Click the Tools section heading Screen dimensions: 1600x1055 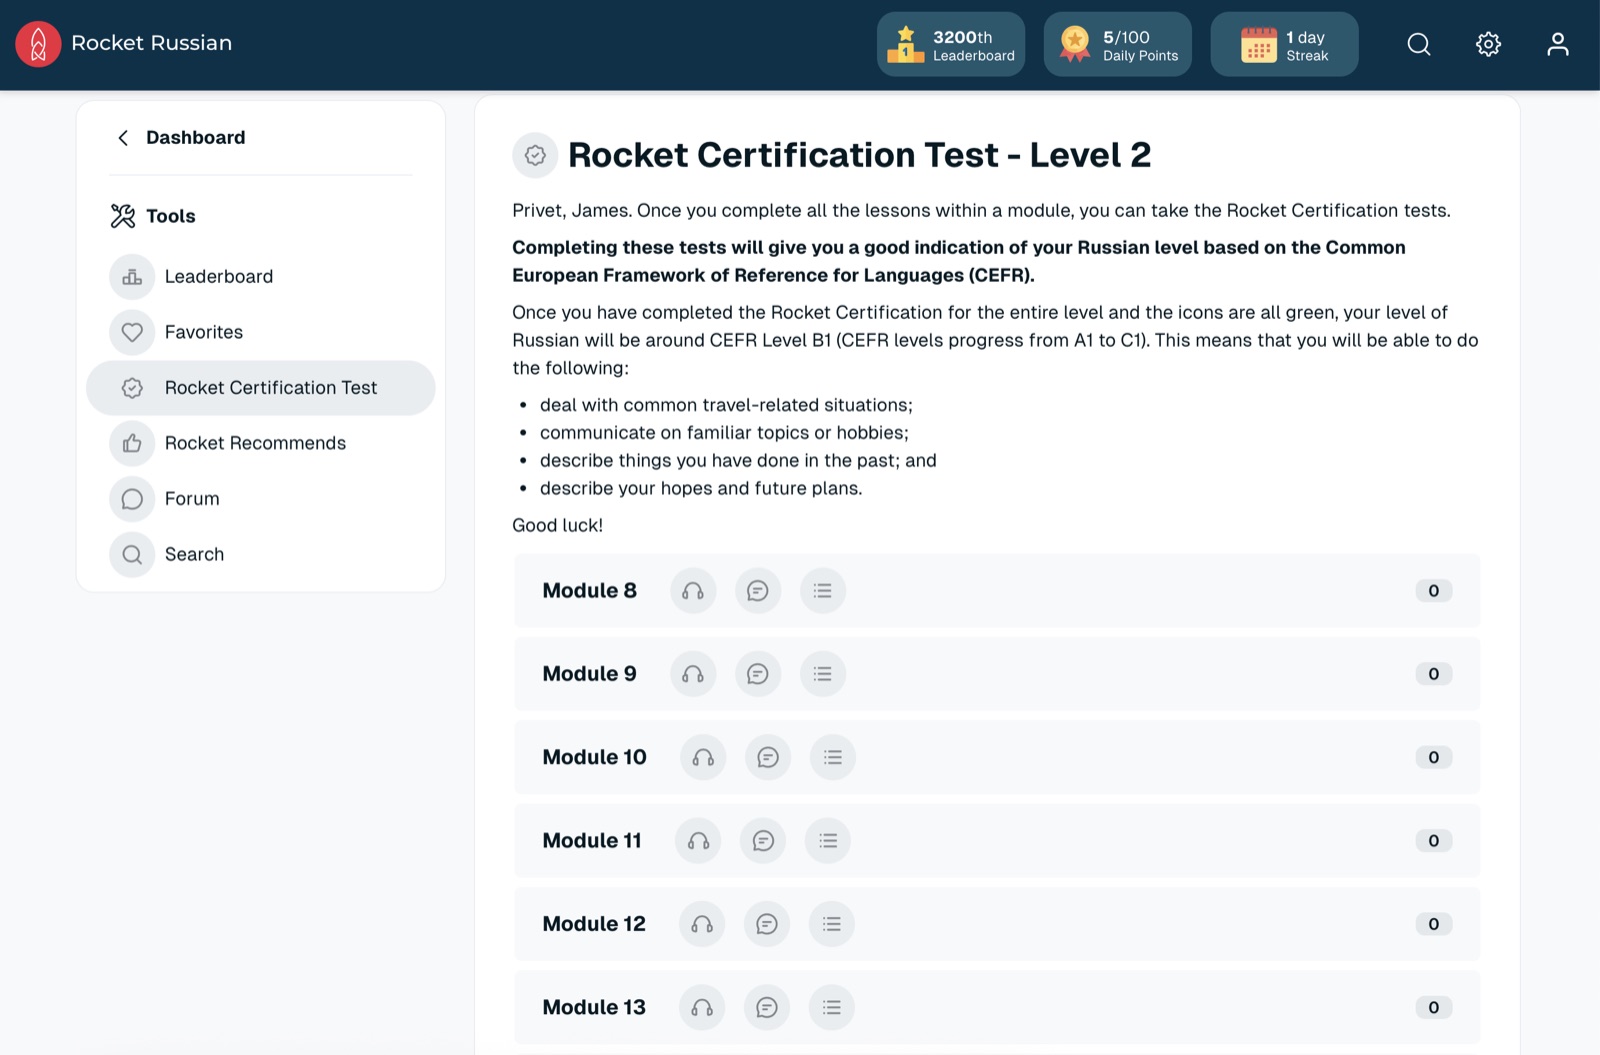(171, 216)
